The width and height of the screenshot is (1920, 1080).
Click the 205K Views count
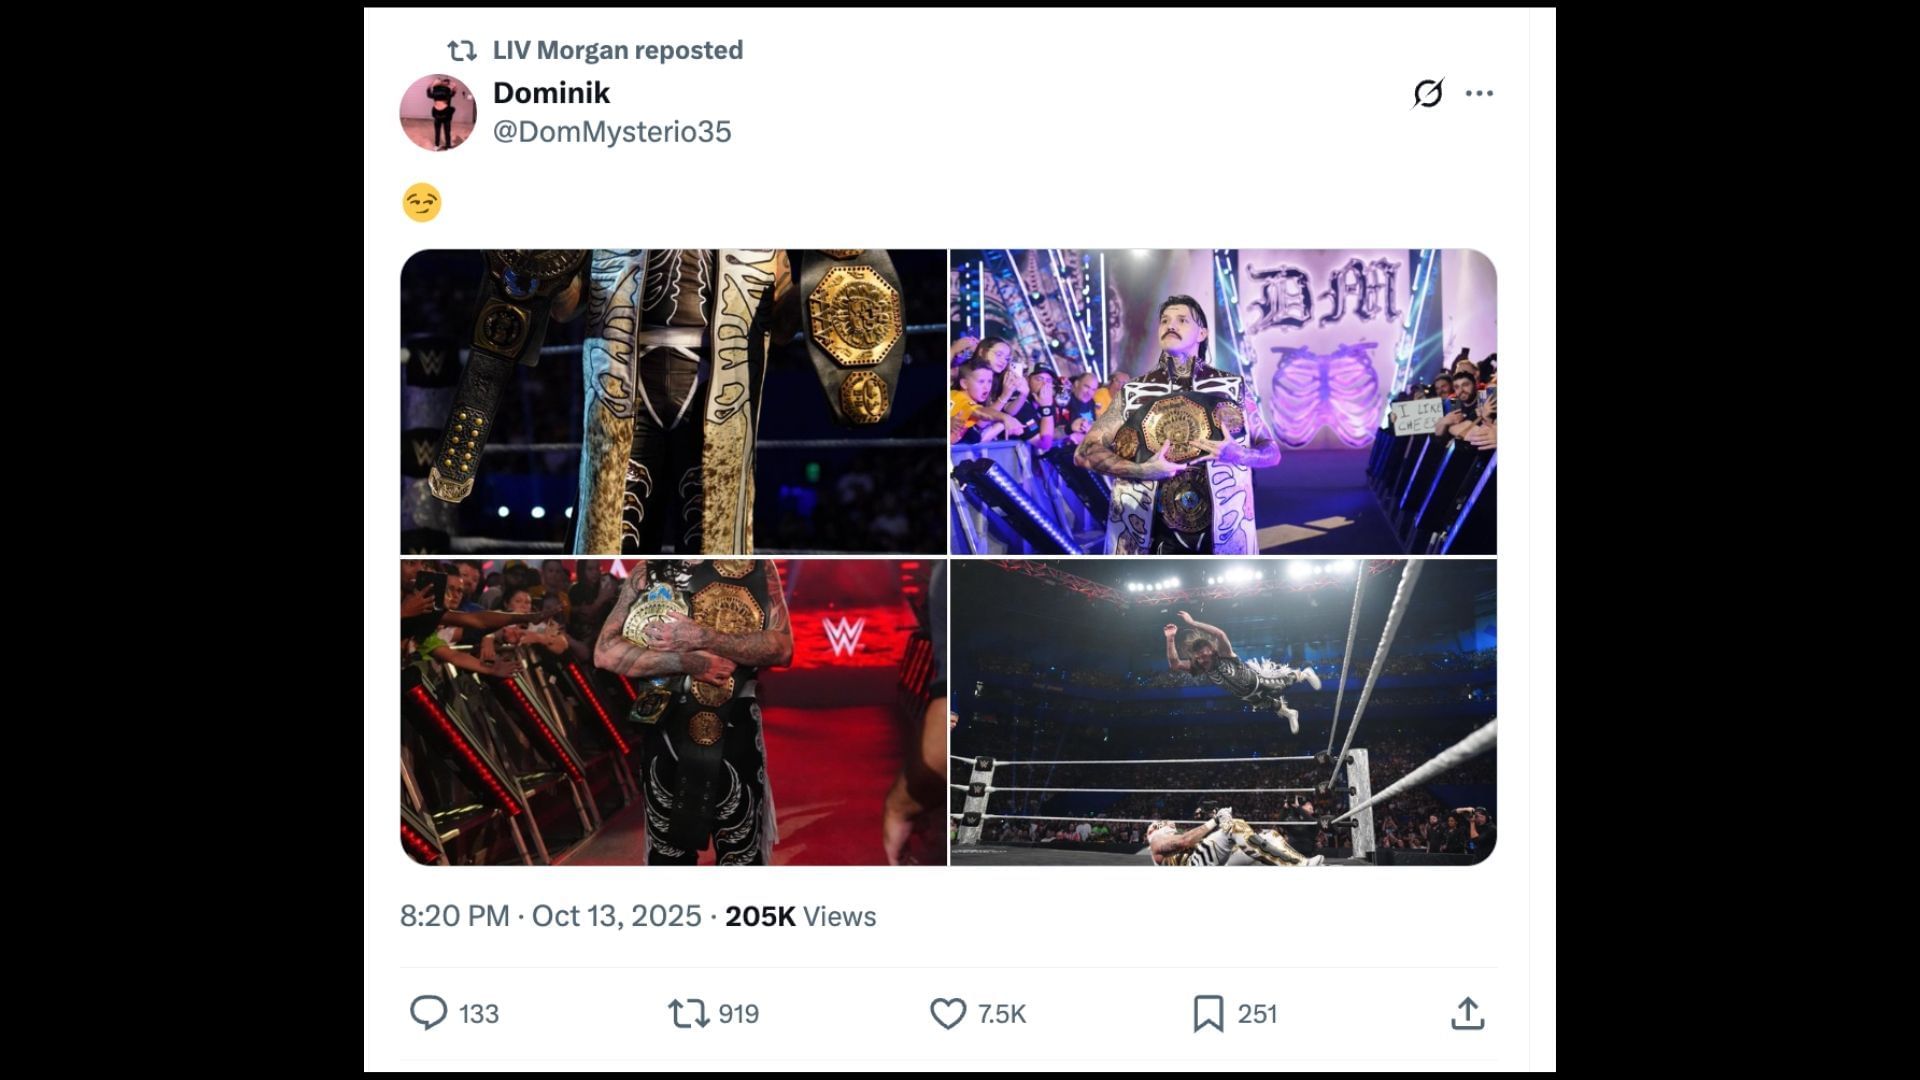click(x=800, y=916)
